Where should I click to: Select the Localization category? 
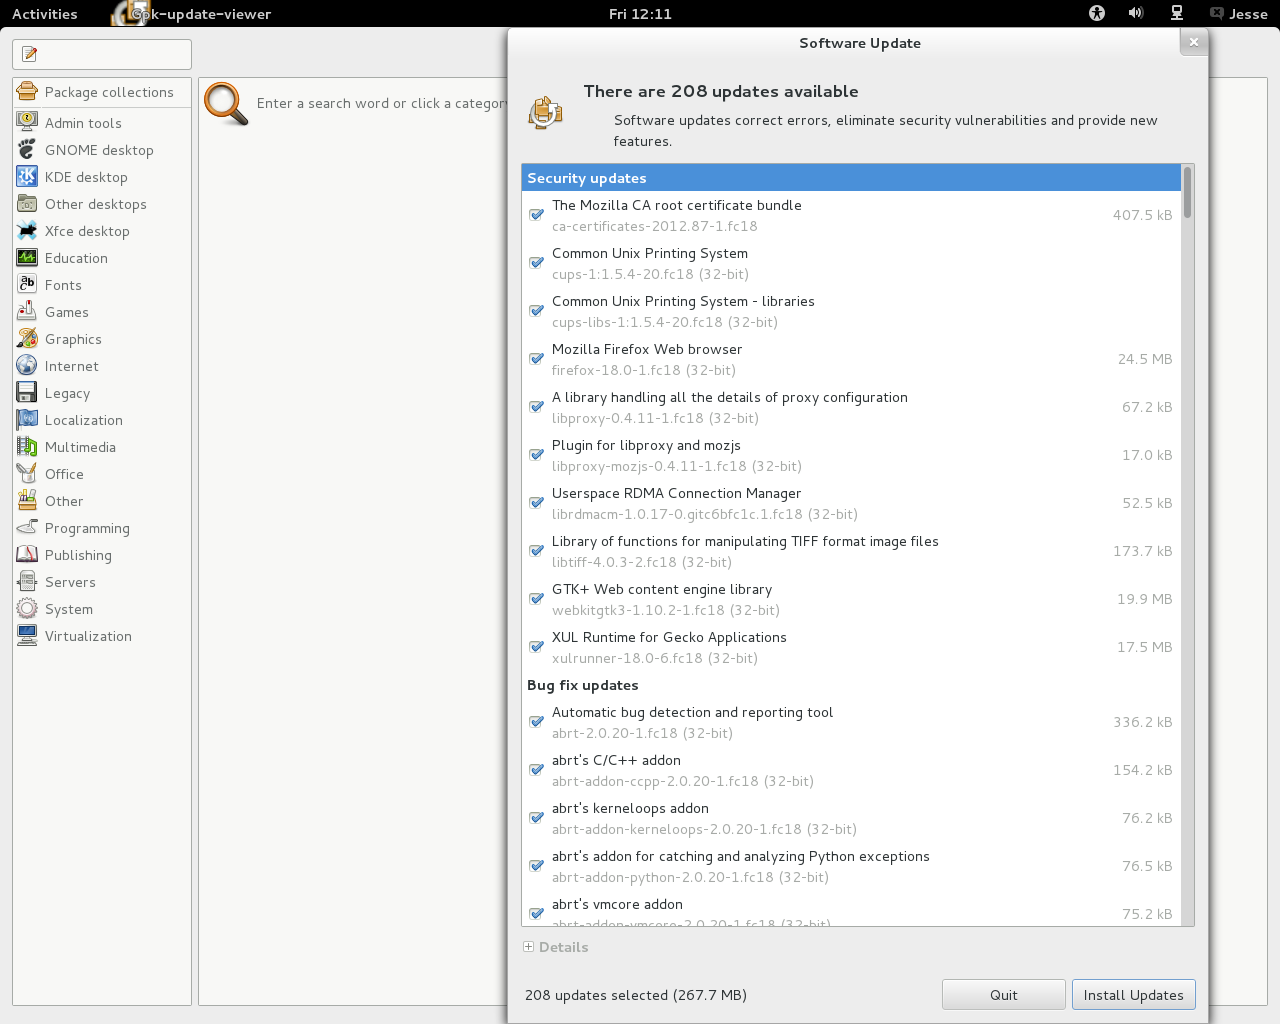pyautogui.click(x=102, y=420)
